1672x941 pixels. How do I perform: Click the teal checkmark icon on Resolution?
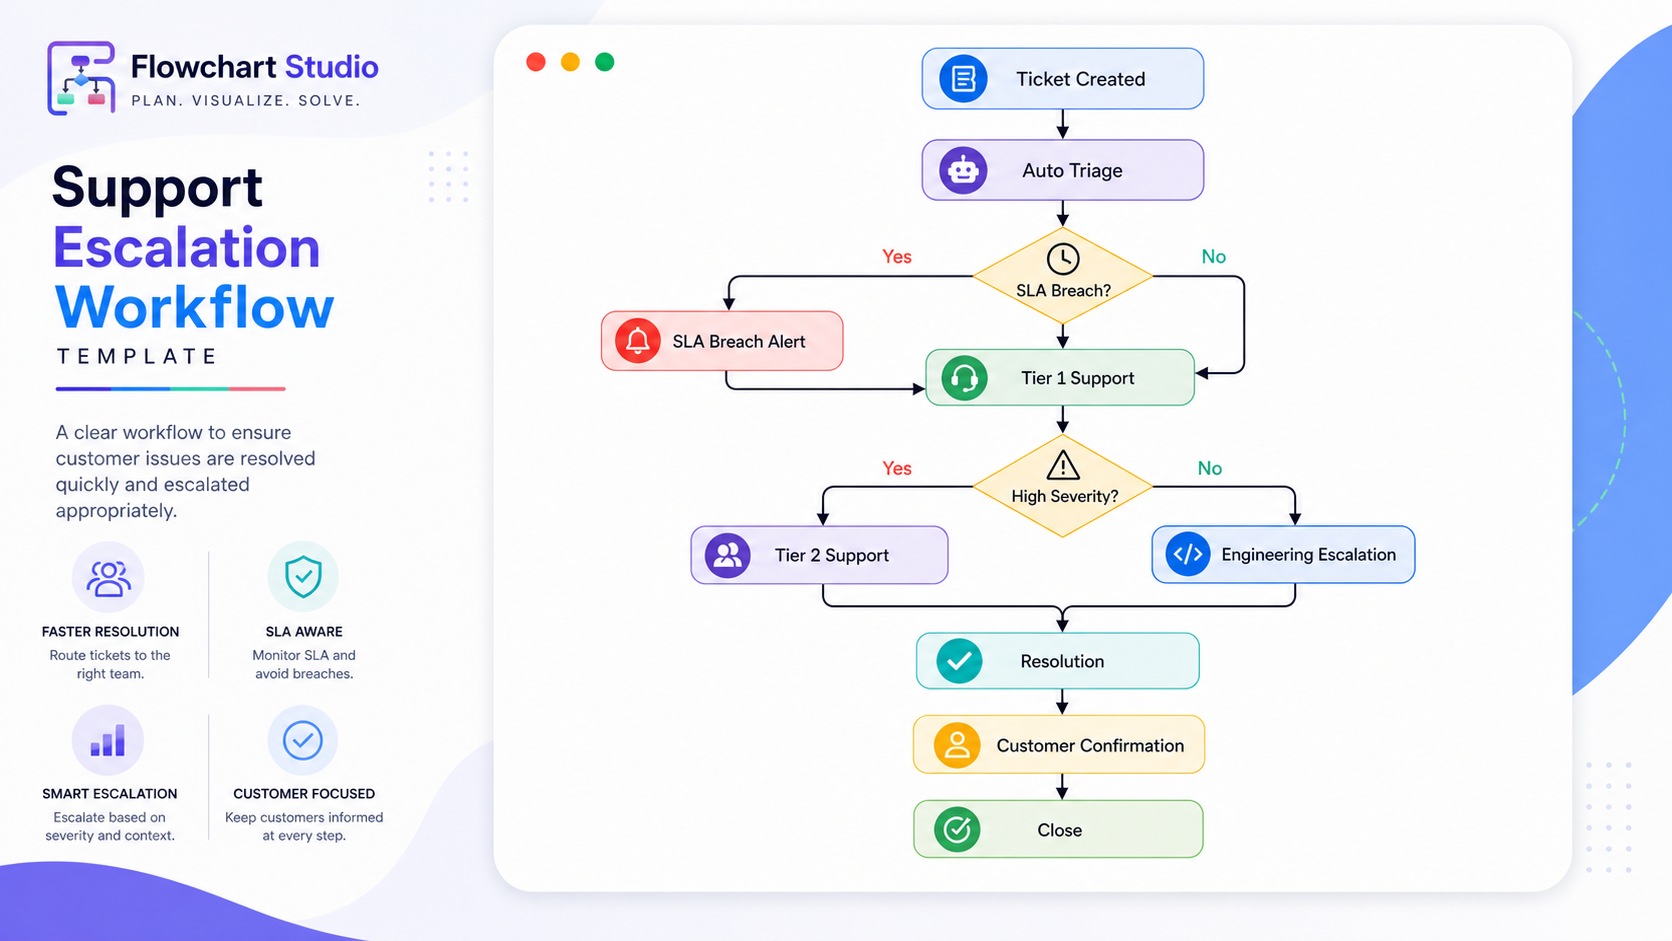(x=959, y=661)
